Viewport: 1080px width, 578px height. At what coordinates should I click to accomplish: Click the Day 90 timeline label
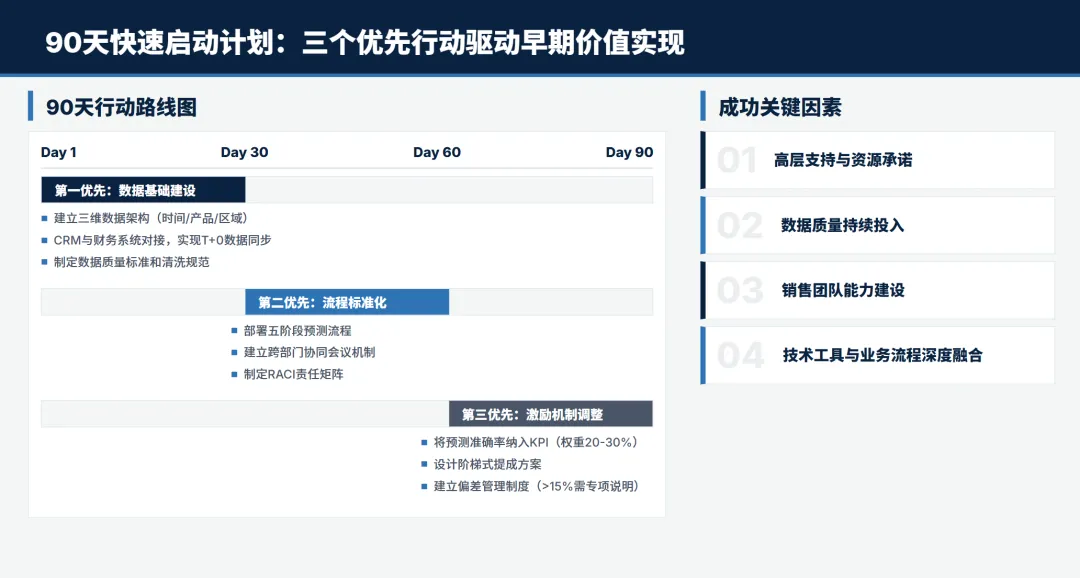pos(630,152)
